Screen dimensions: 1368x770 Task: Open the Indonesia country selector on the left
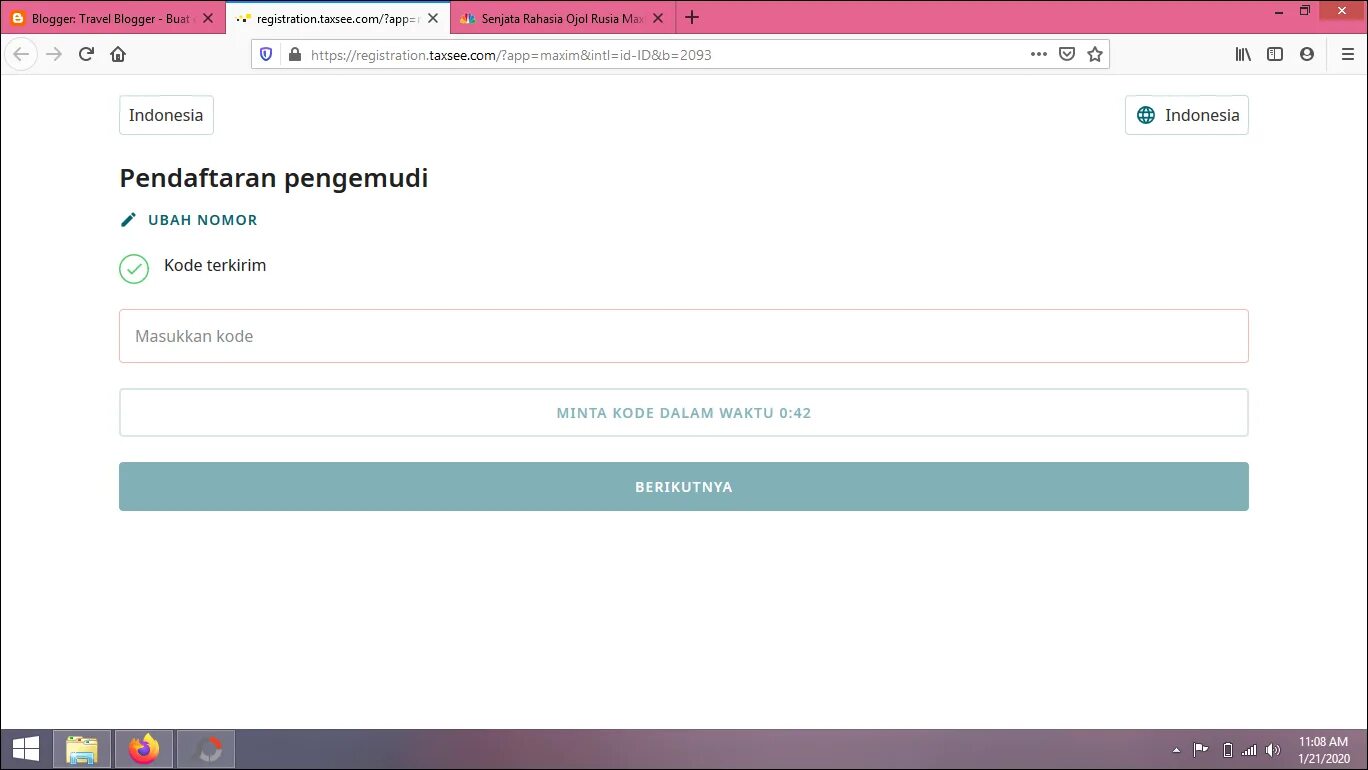pos(166,115)
